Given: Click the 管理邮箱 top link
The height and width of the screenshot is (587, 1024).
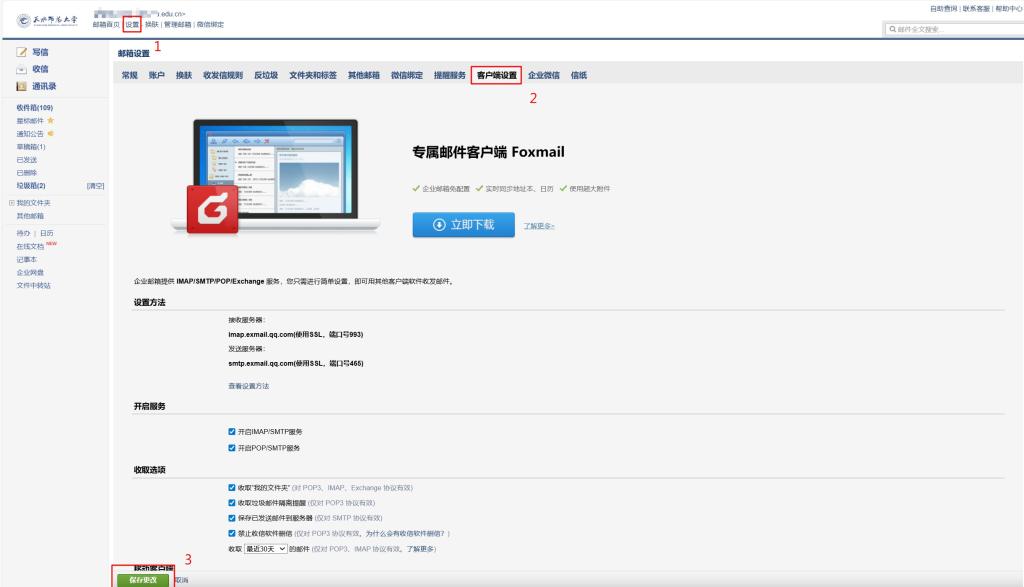Looking at the screenshot, I should pyautogui.click(x=178, y=25).
